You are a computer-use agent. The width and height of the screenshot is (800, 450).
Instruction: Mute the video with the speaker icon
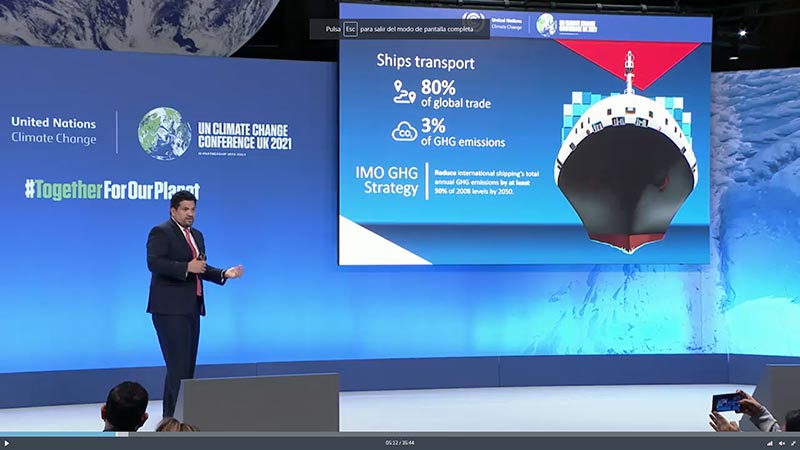pyautogui.click(x=781, y=443)
